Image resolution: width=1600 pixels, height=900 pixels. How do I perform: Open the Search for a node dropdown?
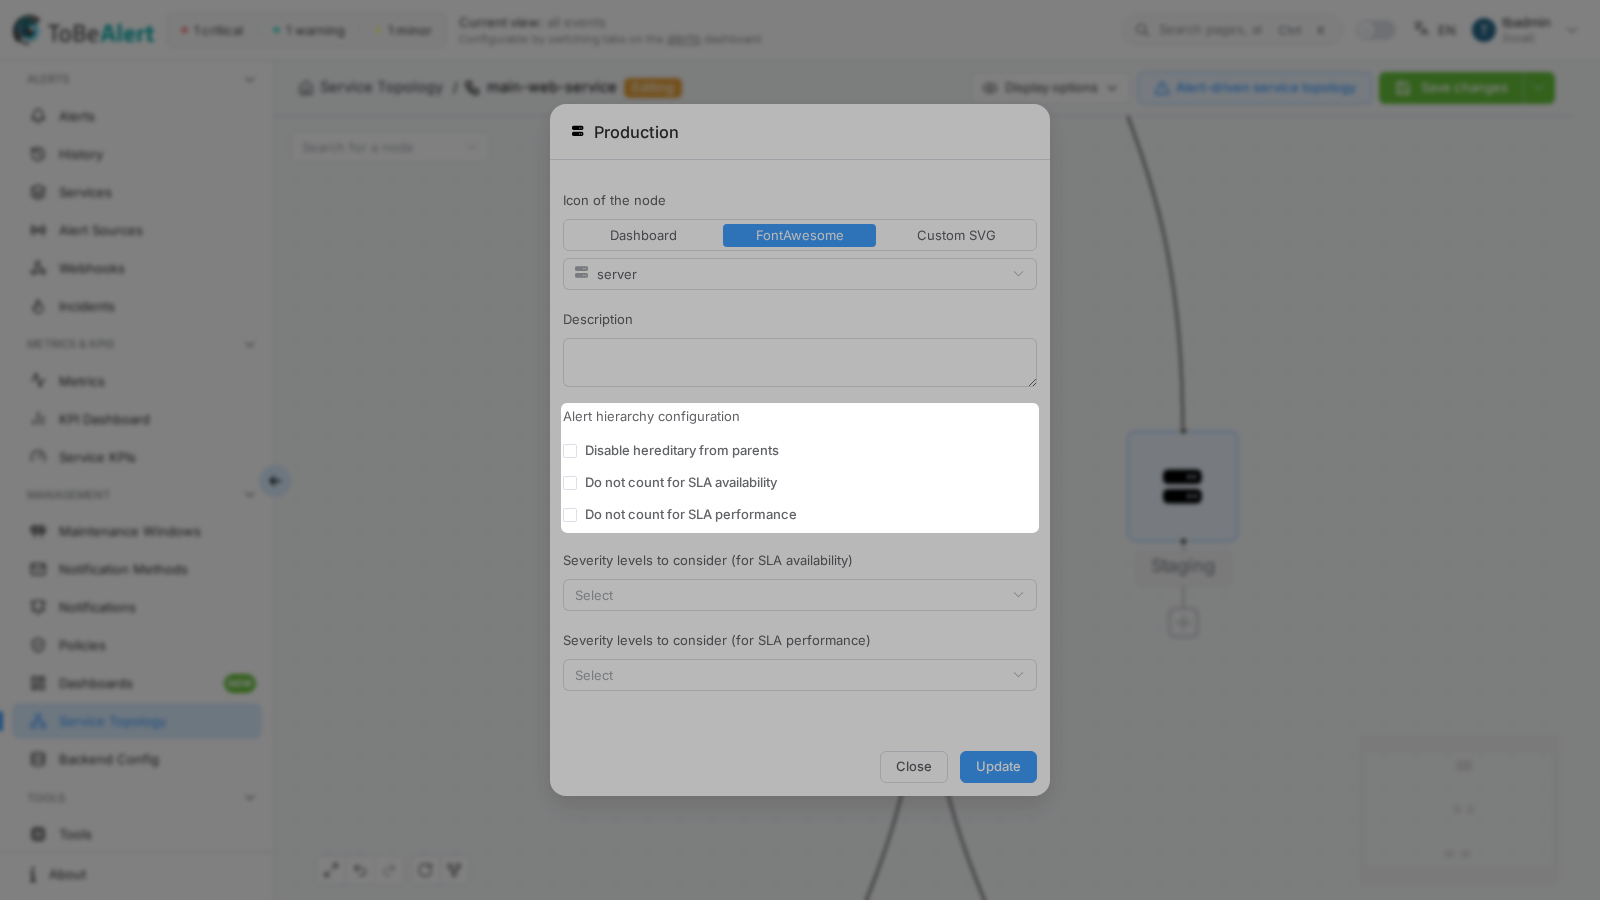pos(390,148)
